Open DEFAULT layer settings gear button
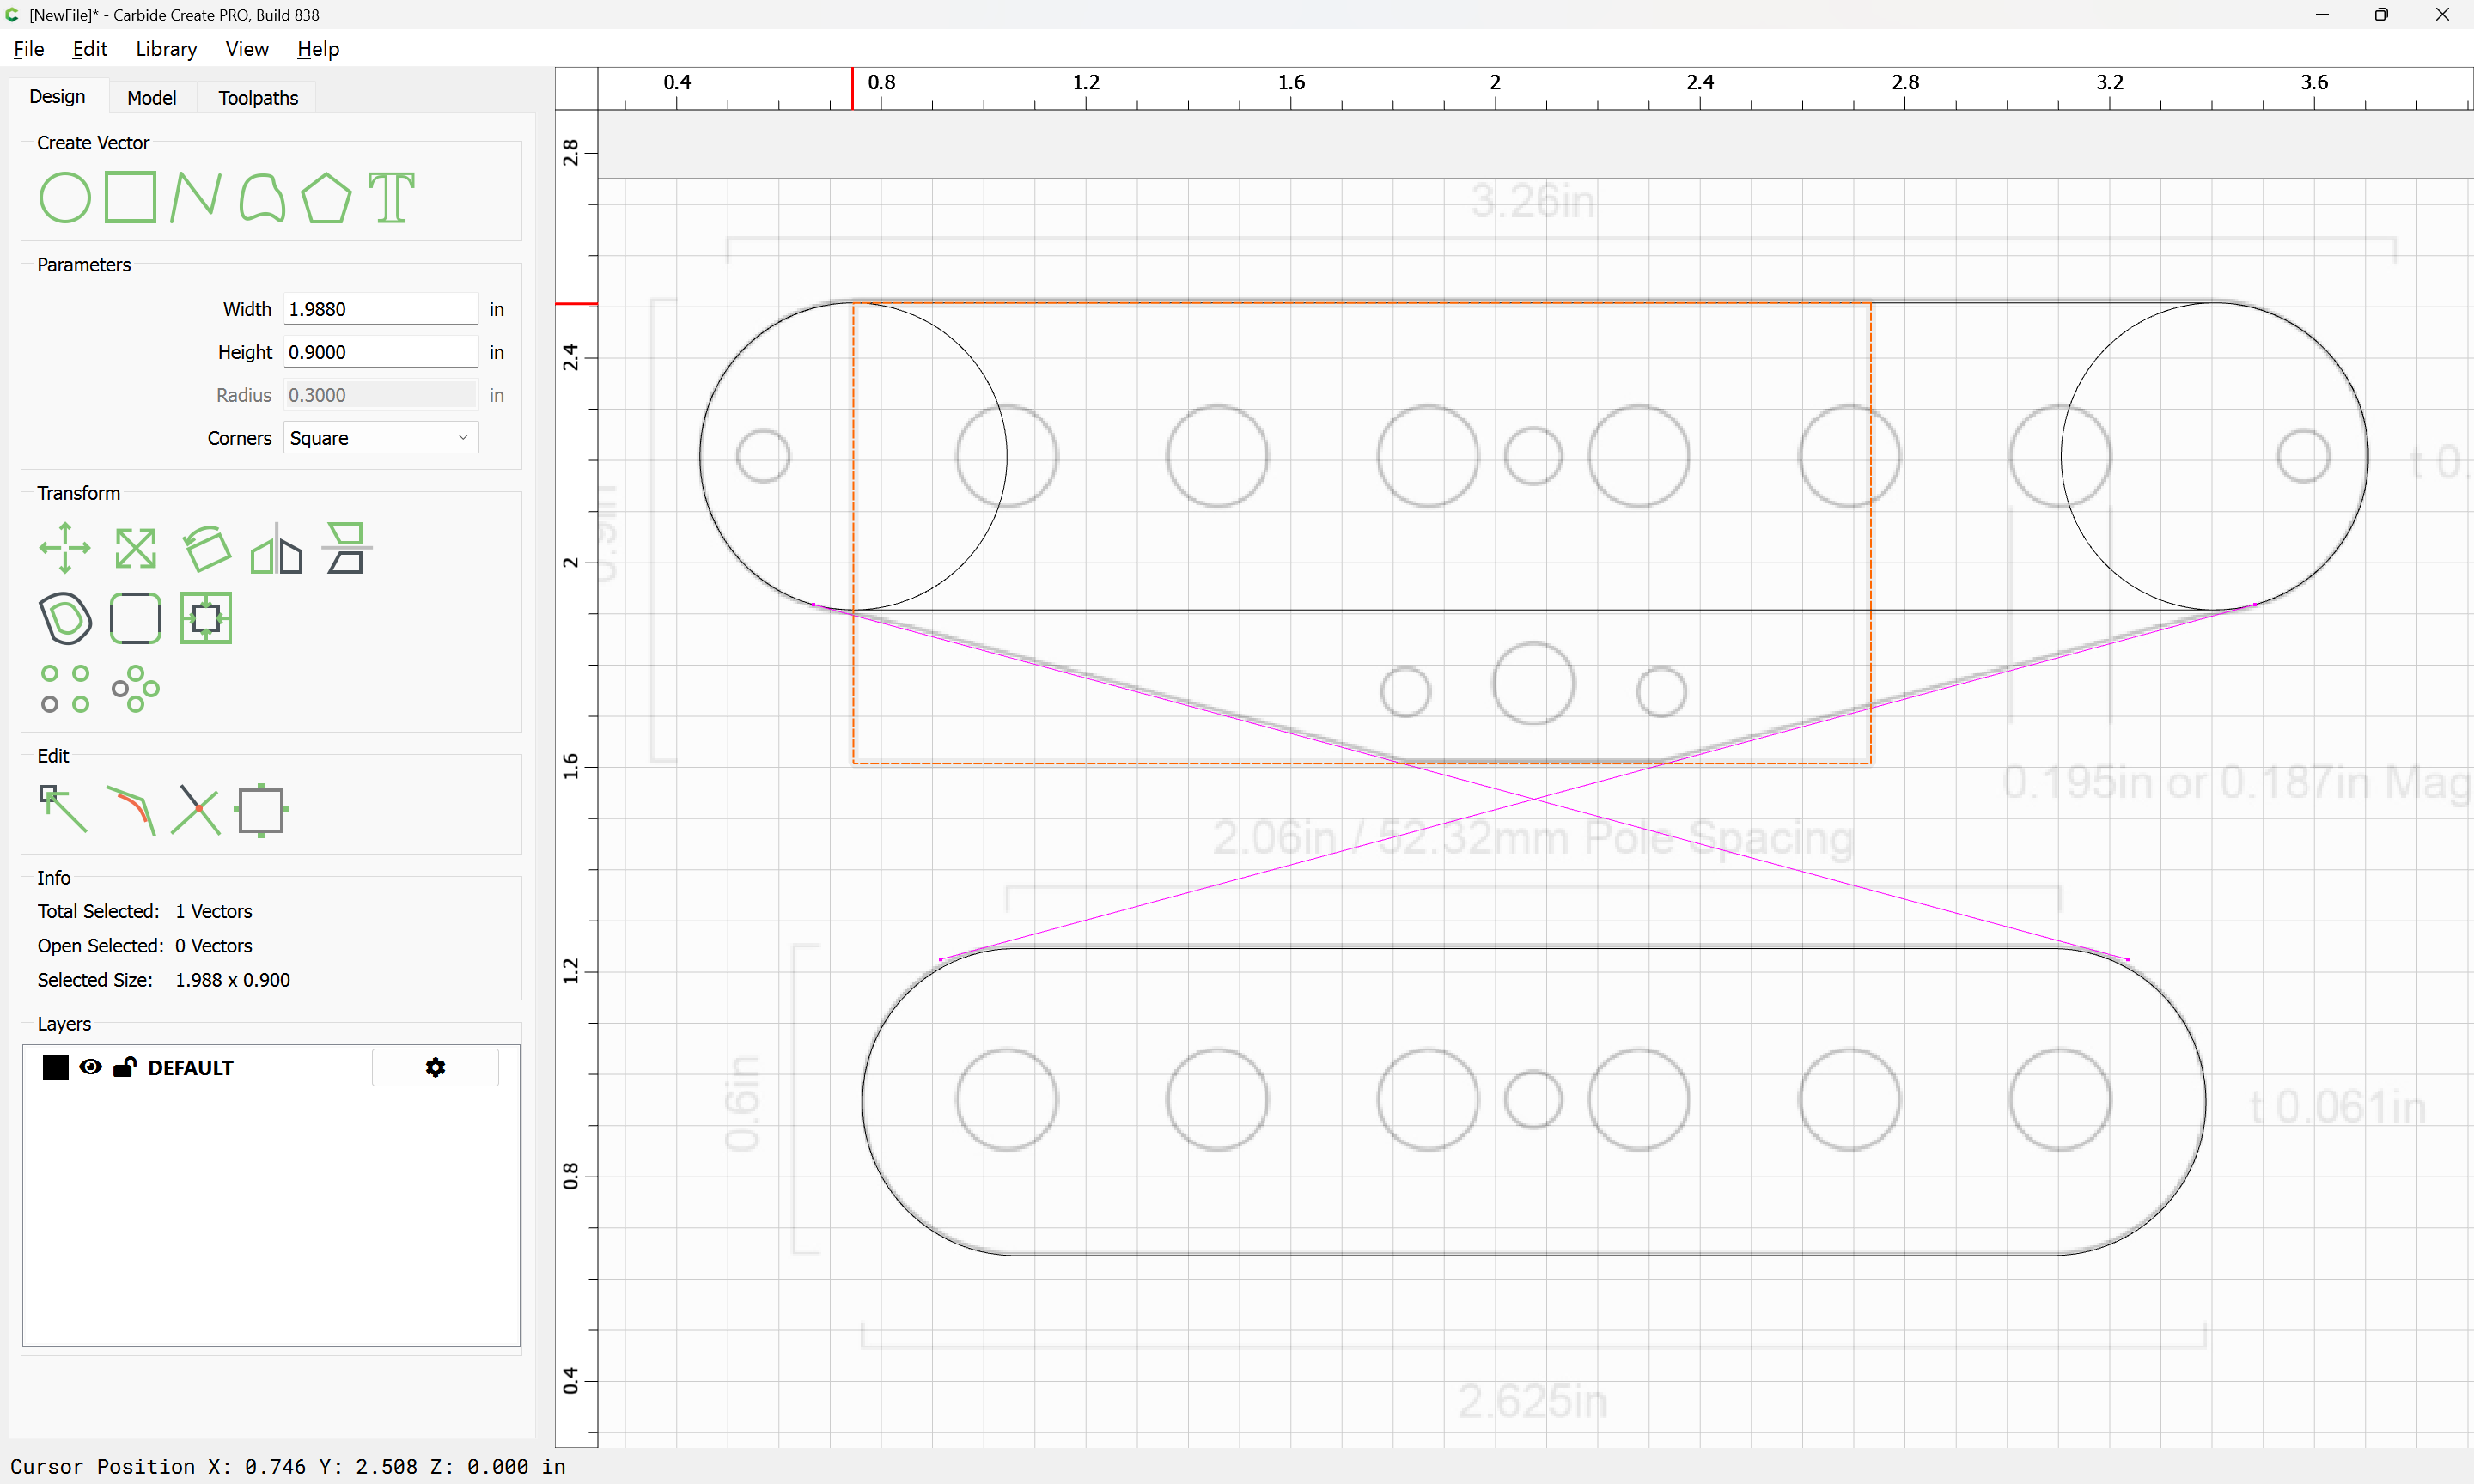The height and width of the screenshot is (1484, 2474). point(435,1067)
